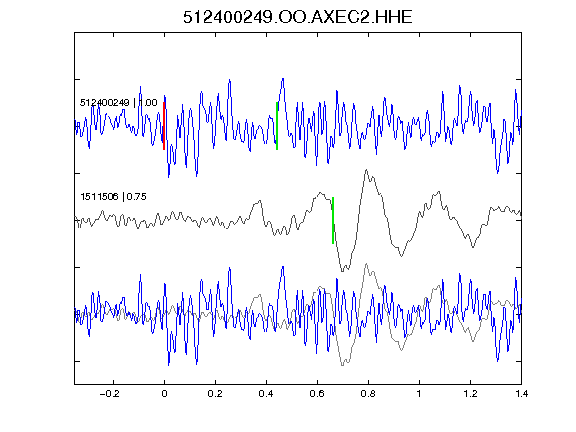
Task: Select the green marker on the blue top trace
Action: (277, 126)
